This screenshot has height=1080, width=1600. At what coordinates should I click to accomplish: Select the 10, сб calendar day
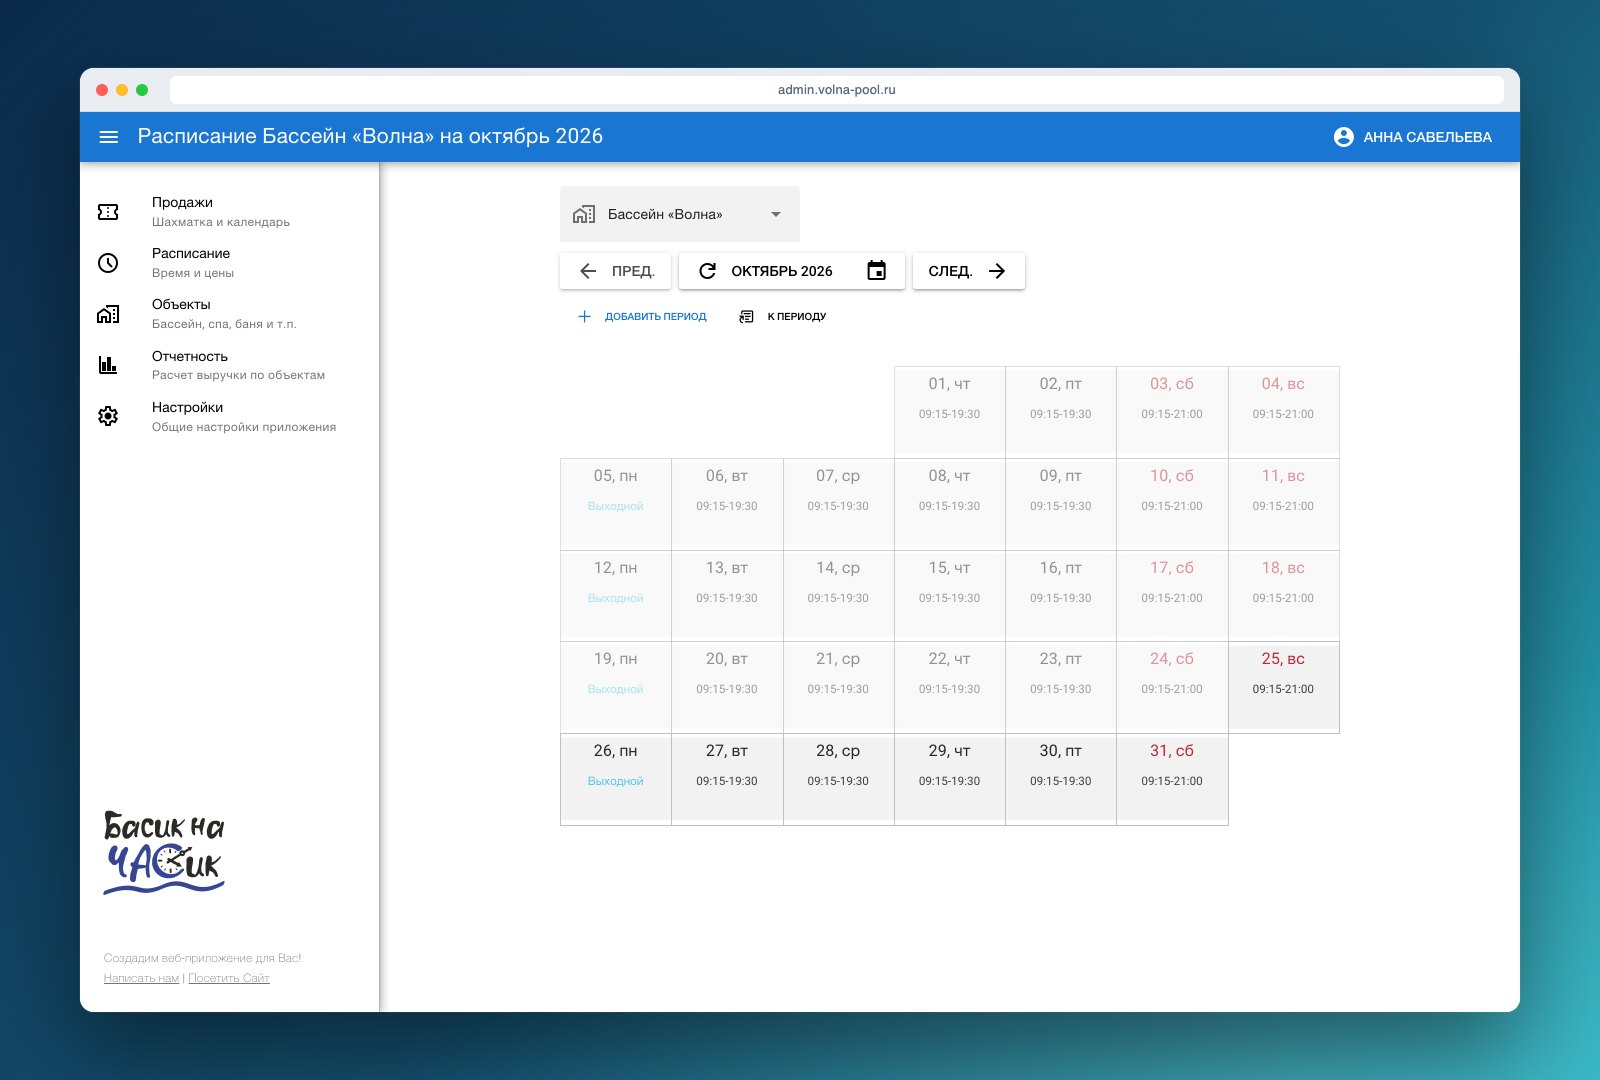1172,504
